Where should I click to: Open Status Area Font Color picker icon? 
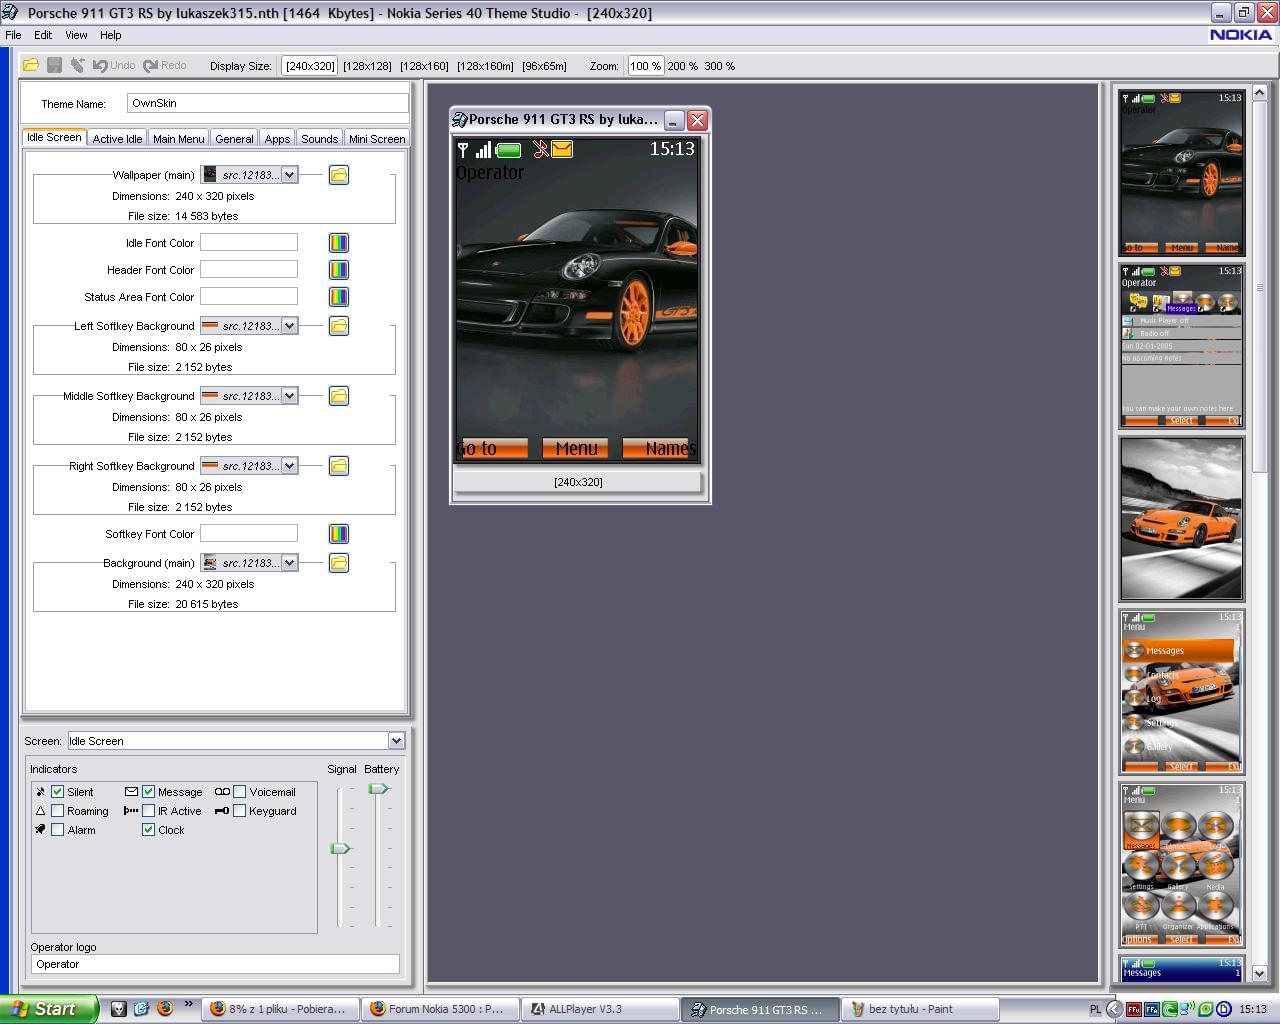click(x=339, y=297)
